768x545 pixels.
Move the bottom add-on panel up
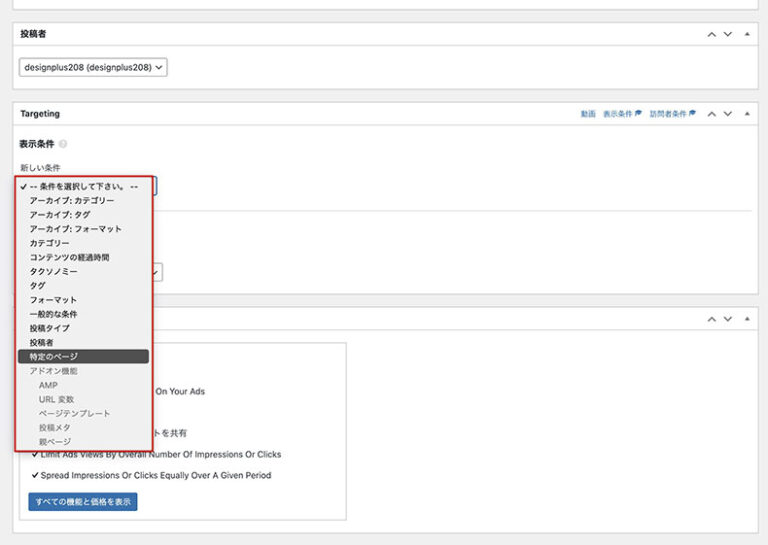[712, 319]
